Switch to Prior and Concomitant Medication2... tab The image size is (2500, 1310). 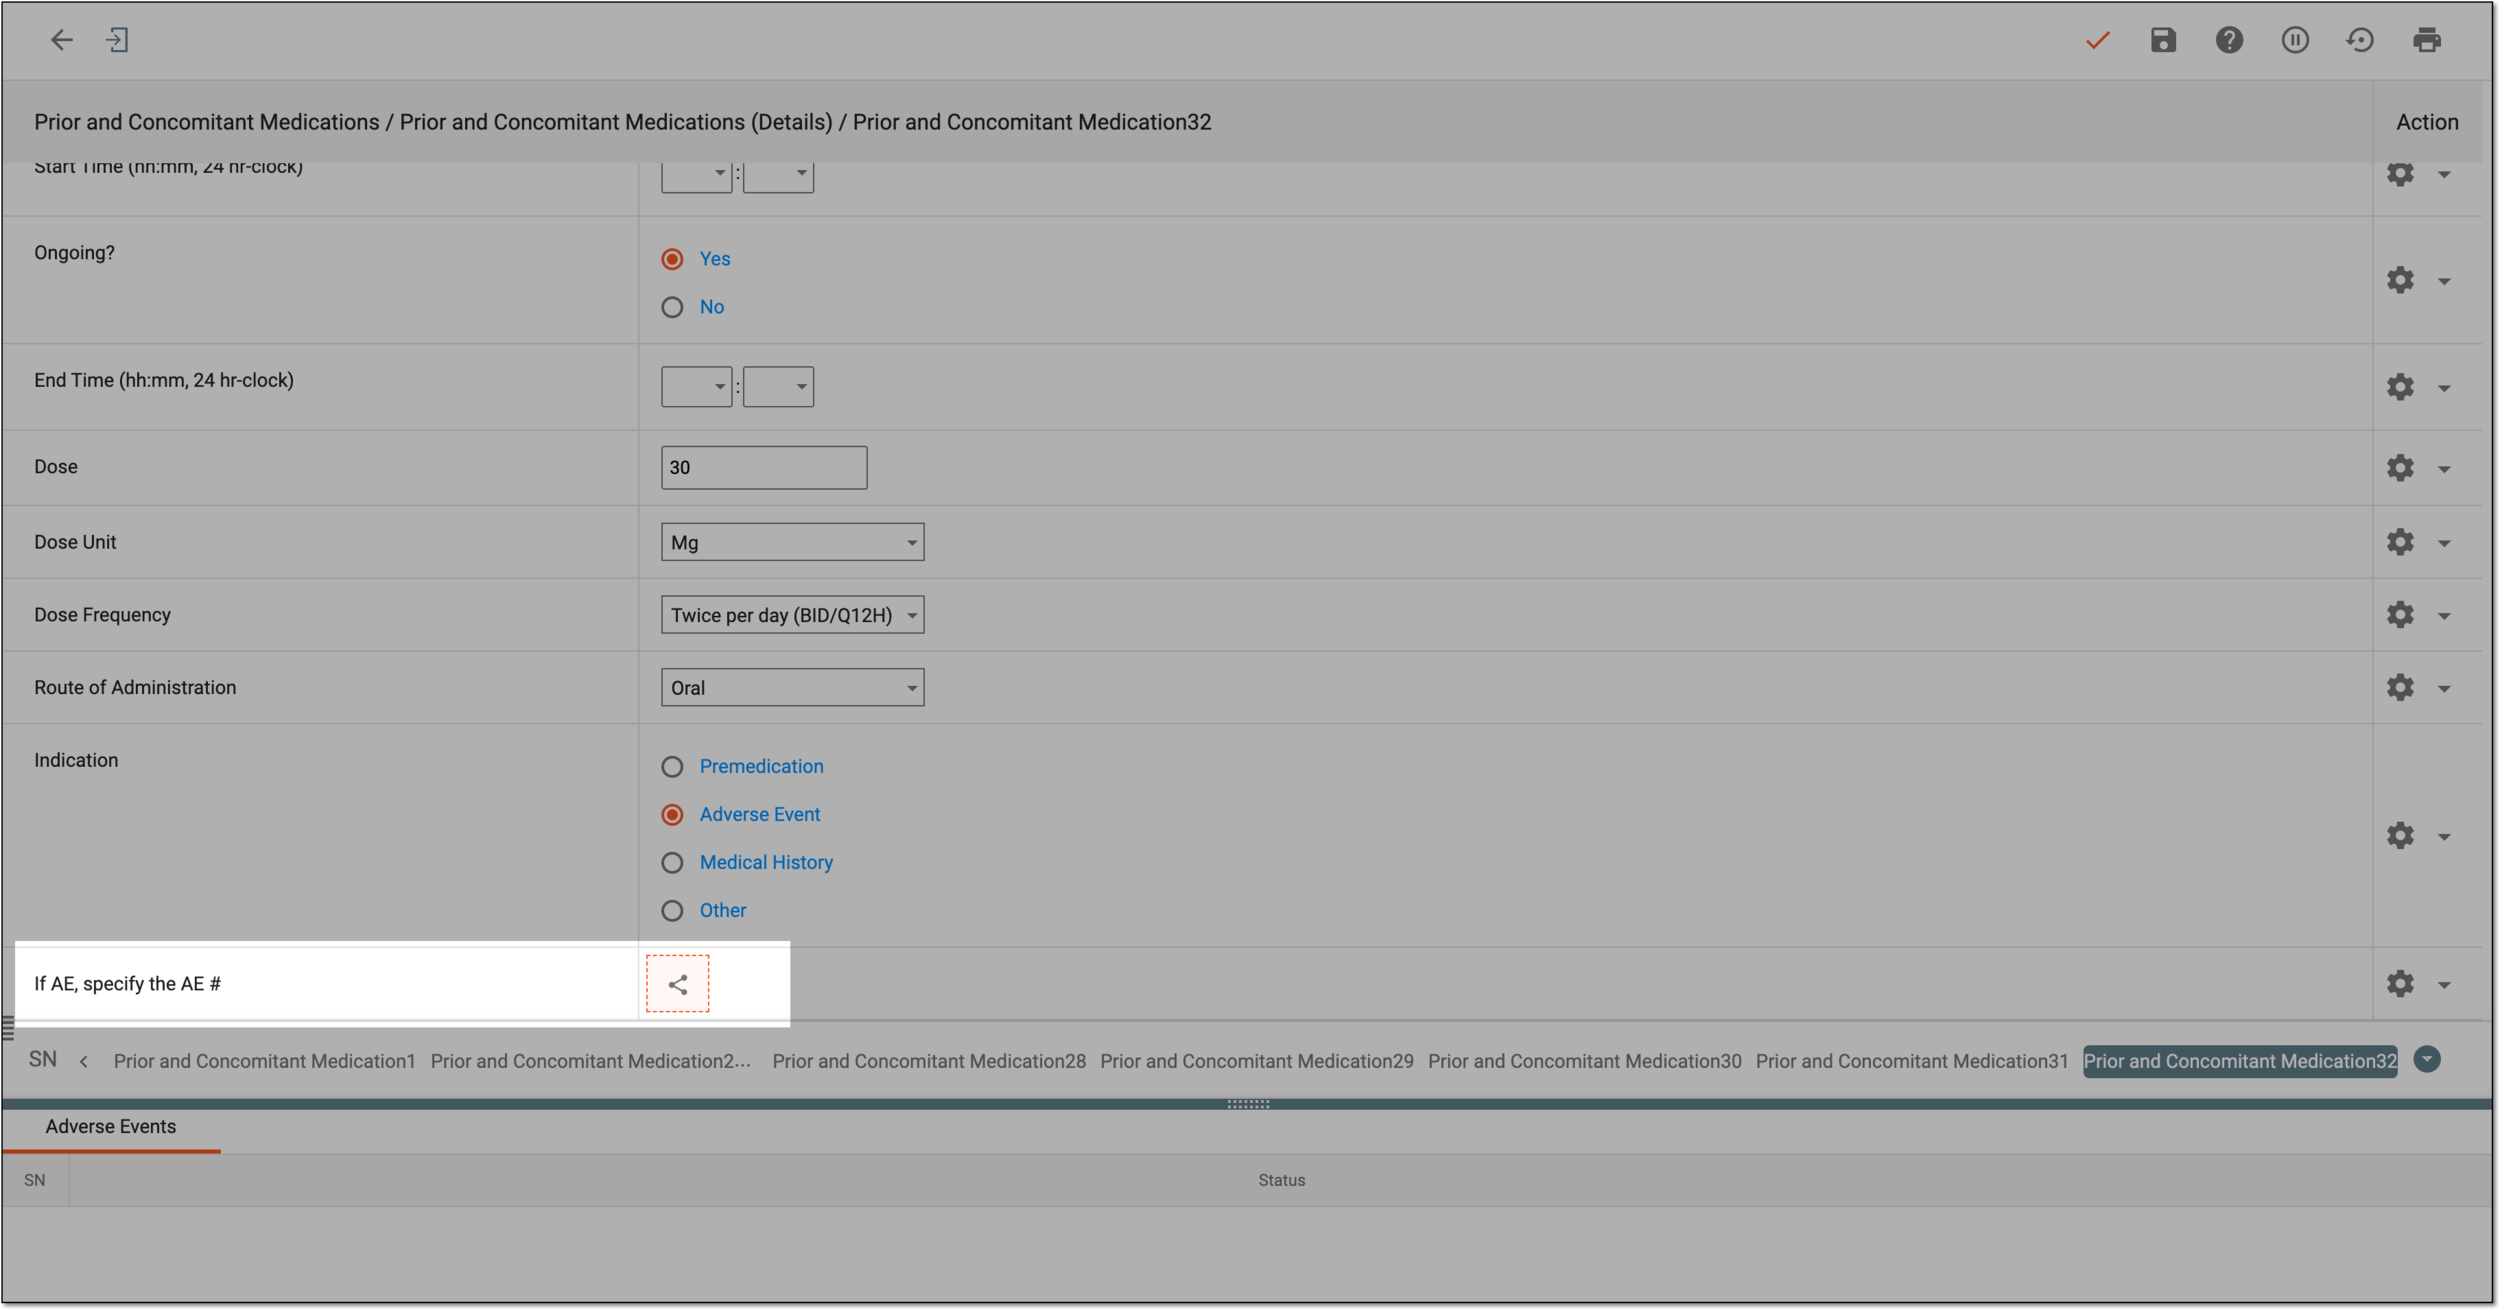[x=591, y=1061]
